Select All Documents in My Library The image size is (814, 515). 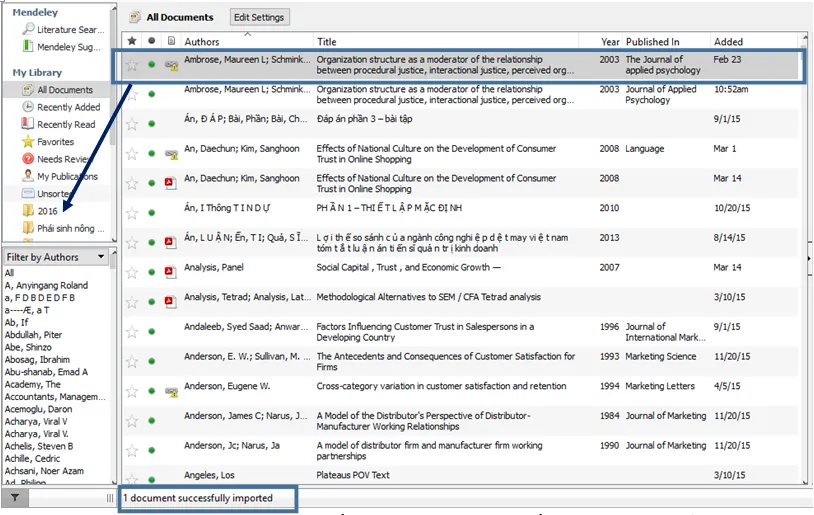57,90
